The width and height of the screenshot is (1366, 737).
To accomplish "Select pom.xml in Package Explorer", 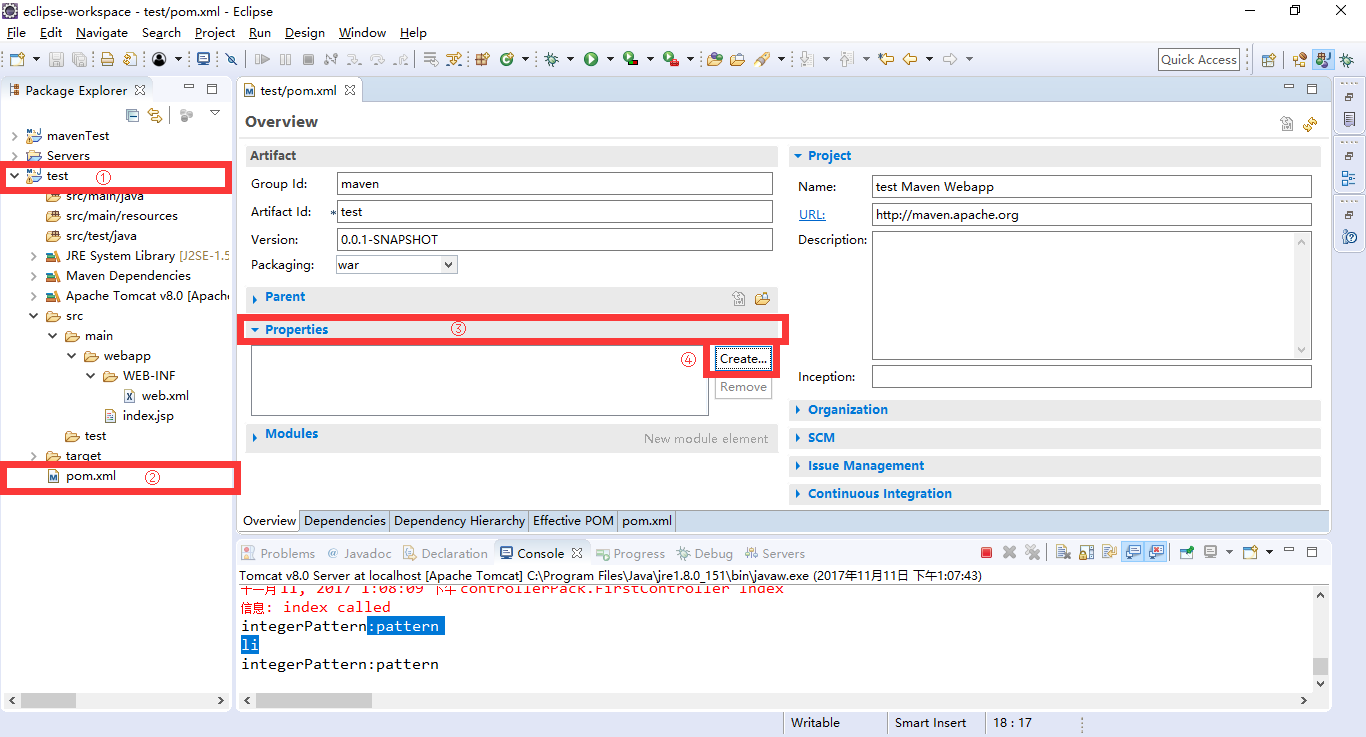I will (x=91, y=476).
